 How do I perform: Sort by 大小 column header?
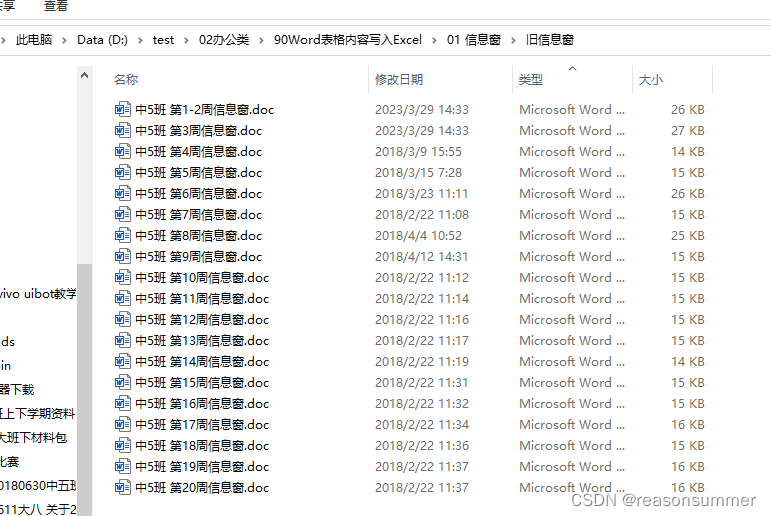coord(651,79)
